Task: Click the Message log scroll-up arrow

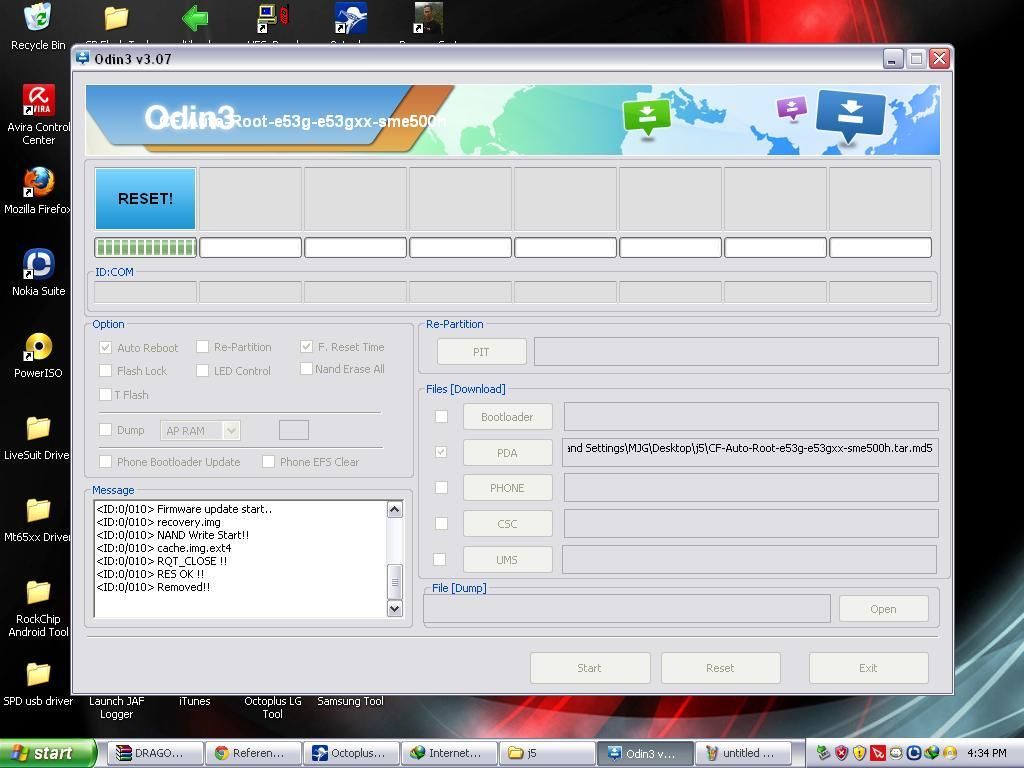Action: pyautogui.click(x=394, y=509)
